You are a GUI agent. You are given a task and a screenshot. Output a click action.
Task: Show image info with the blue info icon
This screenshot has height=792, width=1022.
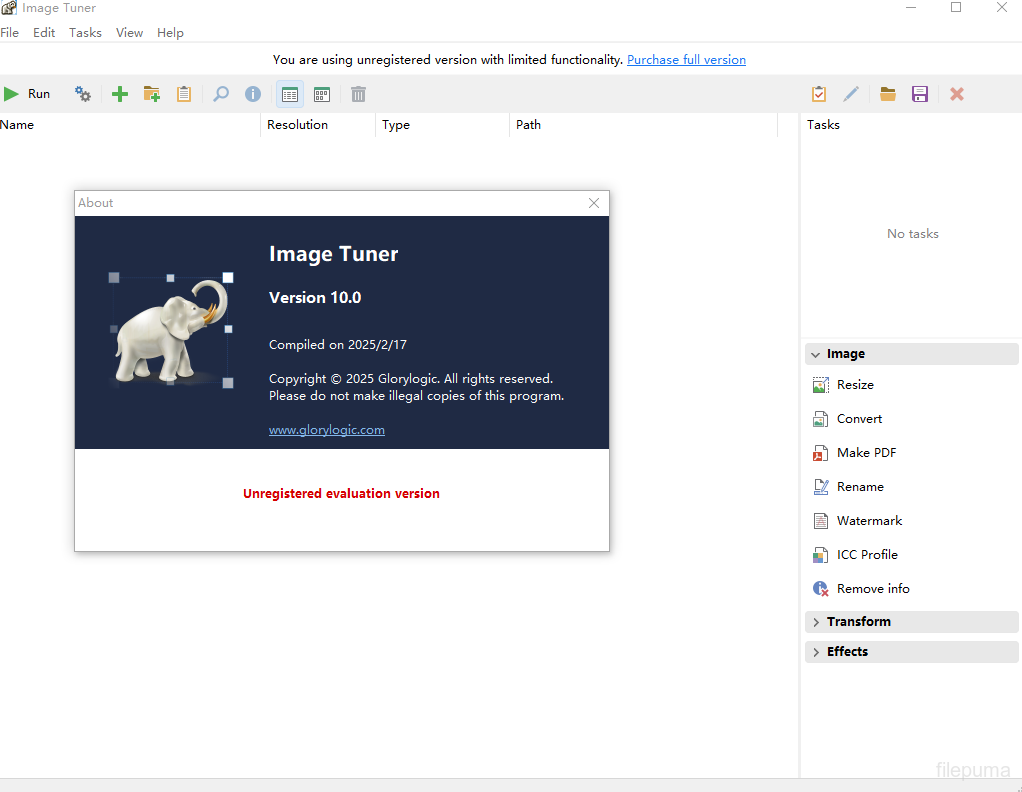click(253, 94)
